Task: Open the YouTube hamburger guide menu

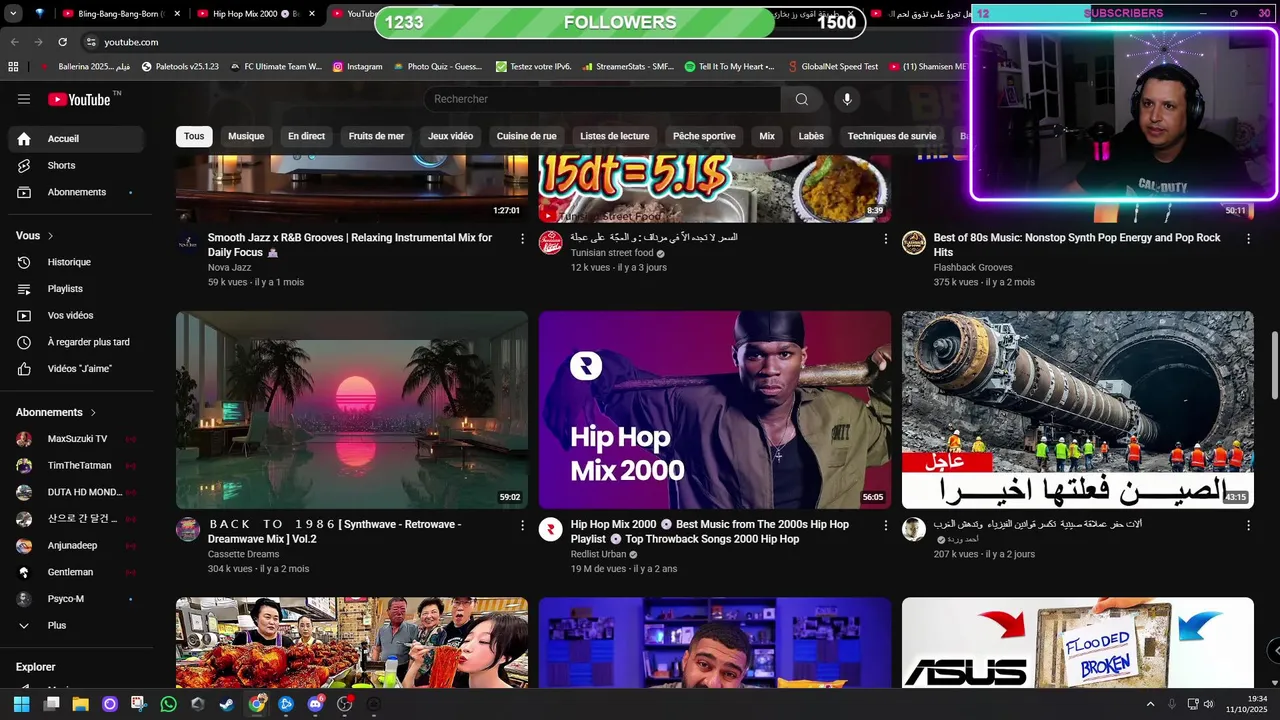Action: click(x=24, y=99)
